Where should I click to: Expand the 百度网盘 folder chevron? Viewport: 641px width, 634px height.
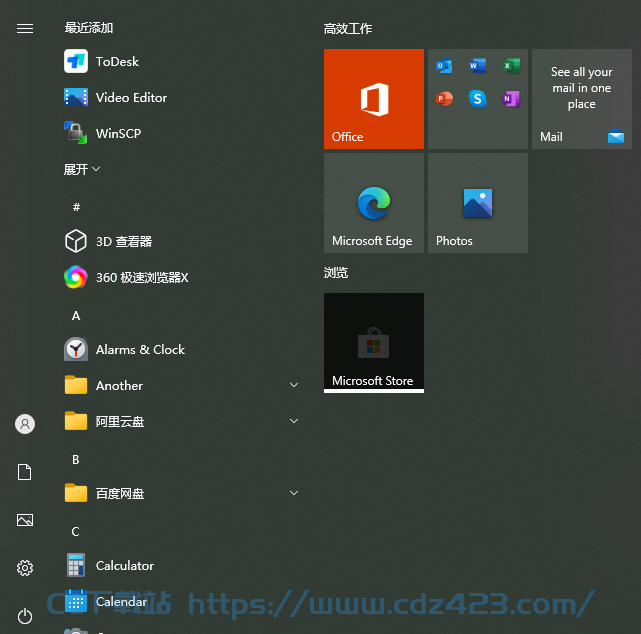(294, 493)
